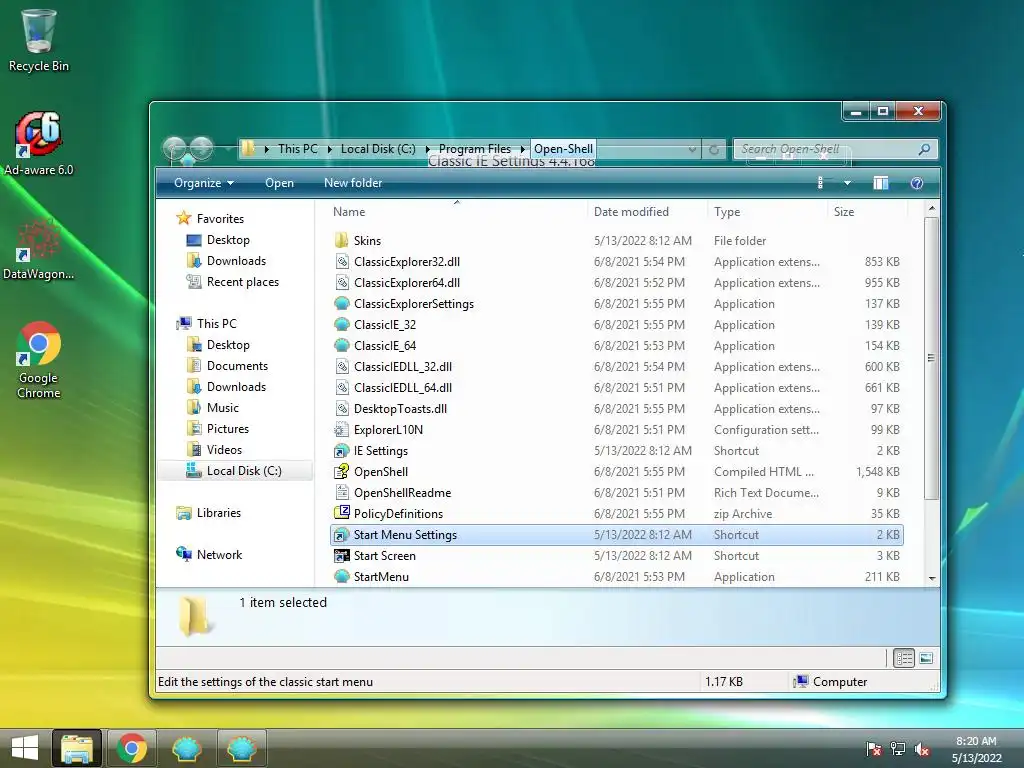Change the view layout icon

click(820, 183)
